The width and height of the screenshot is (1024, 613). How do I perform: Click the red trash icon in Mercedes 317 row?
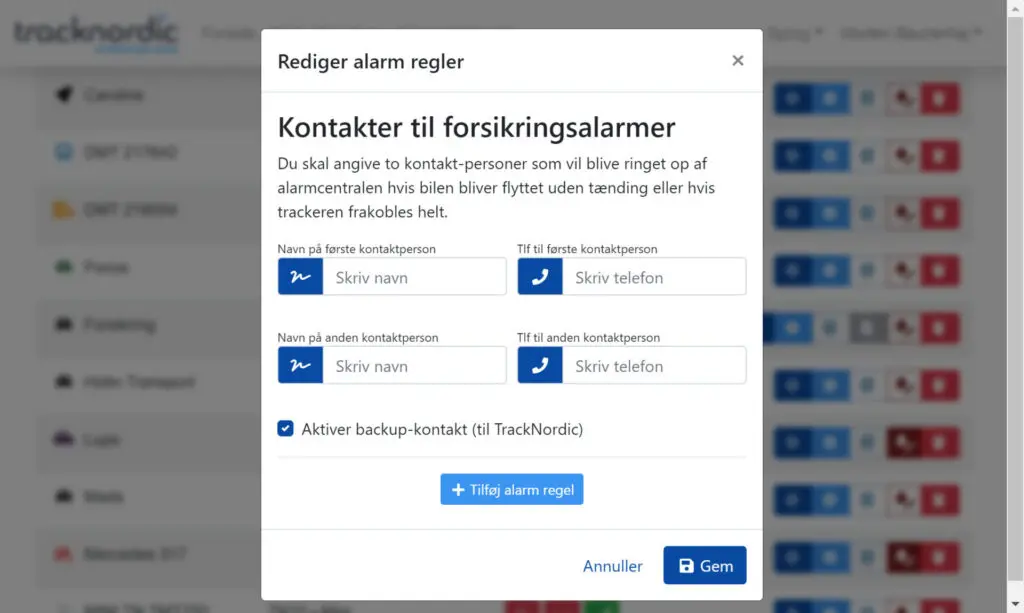click(x=938, y=556)
